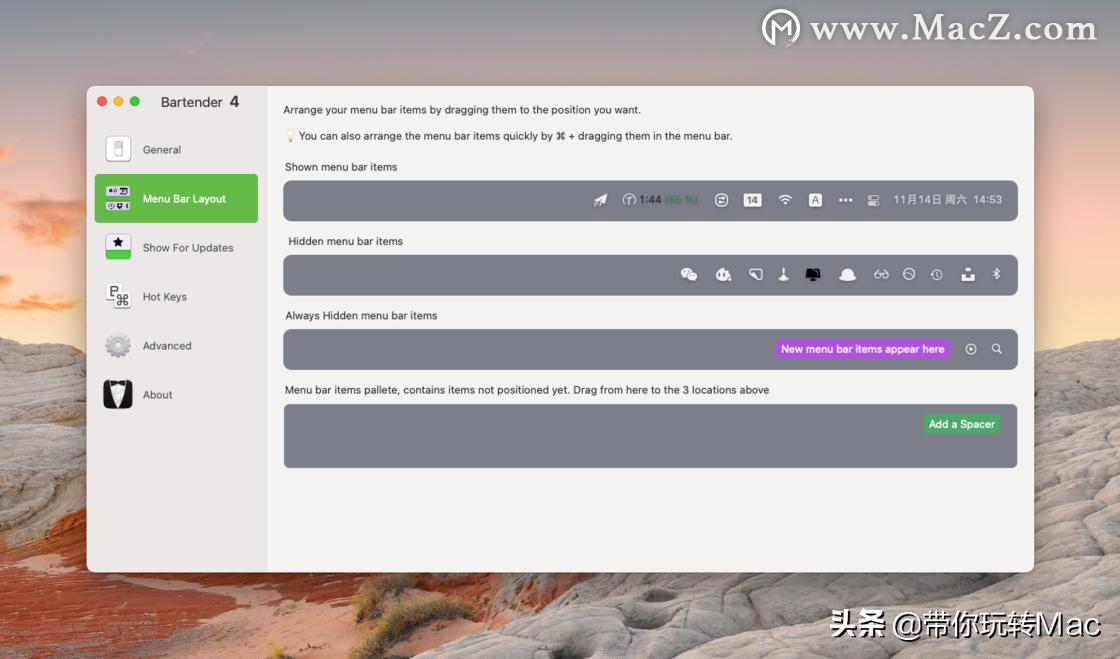Click the ellipsis overflow icon in shown items

[x=845, y=199]
